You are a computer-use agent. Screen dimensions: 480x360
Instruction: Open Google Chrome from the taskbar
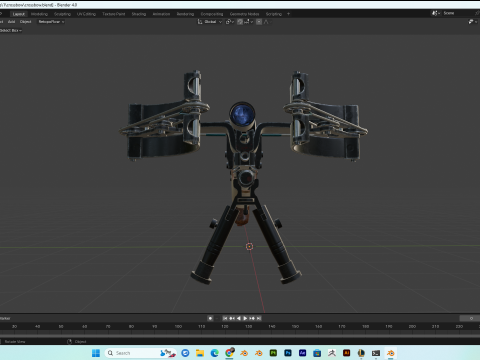(229, 353)
